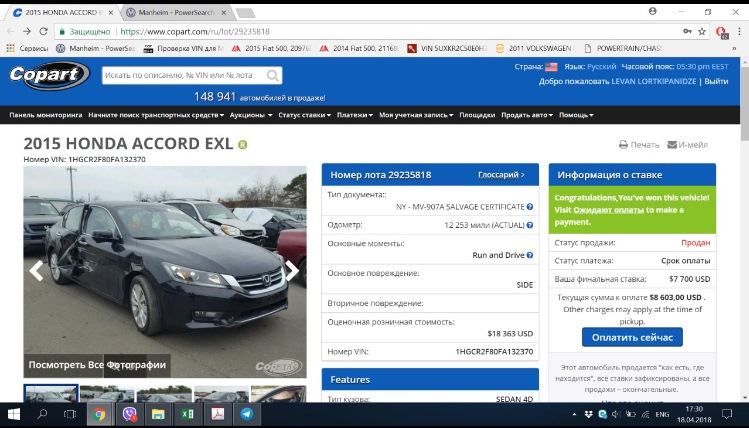Open Viber from the Windows taskbar

click(x=128, y=414)
